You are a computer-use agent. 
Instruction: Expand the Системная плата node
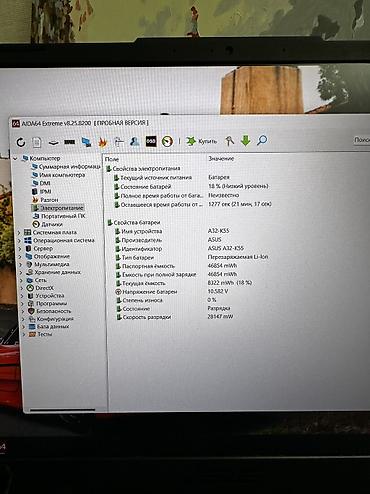tap(19, 232)
